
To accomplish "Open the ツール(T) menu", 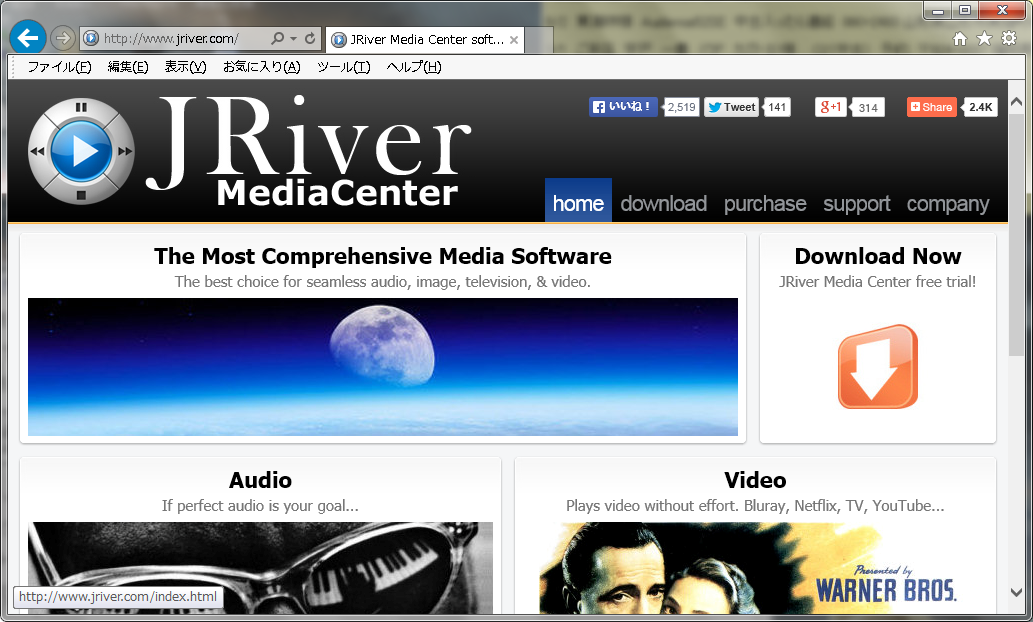I will (x=343, y=67).
